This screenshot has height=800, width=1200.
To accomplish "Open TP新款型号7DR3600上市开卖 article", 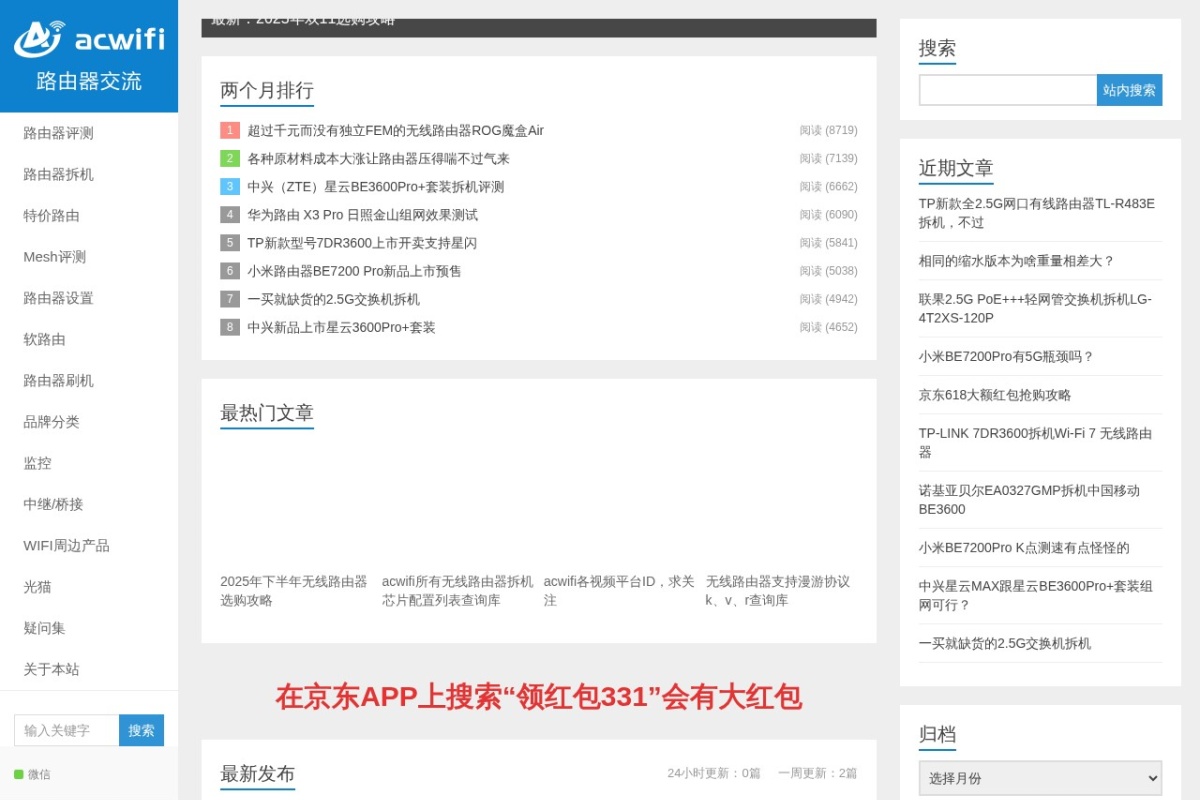I will (x=362, y=242).
